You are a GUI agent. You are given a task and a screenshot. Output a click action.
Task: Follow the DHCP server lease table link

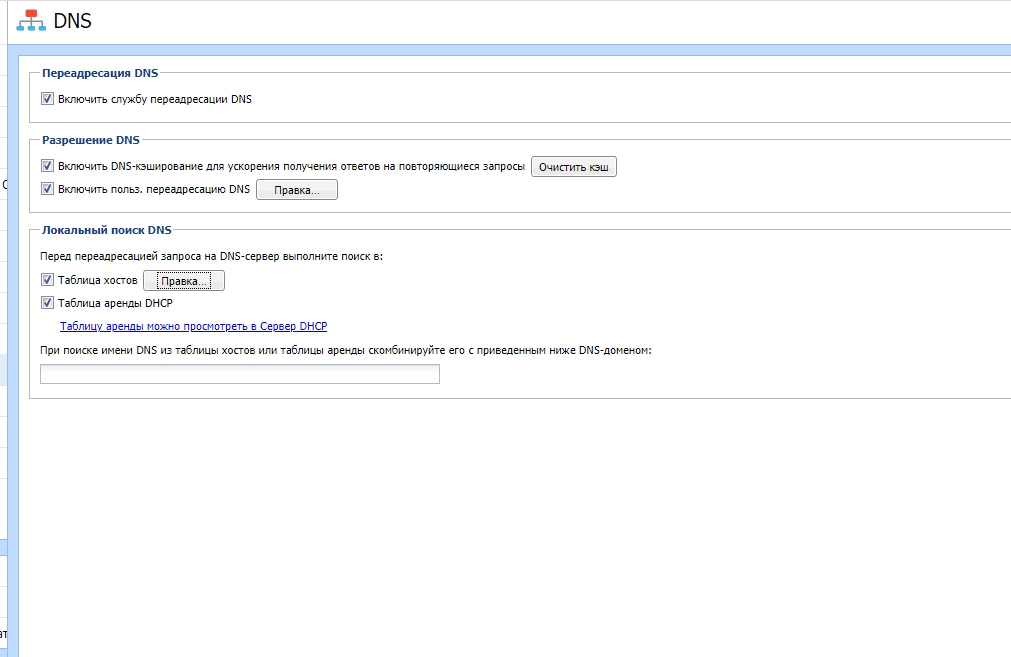point(193,326)
